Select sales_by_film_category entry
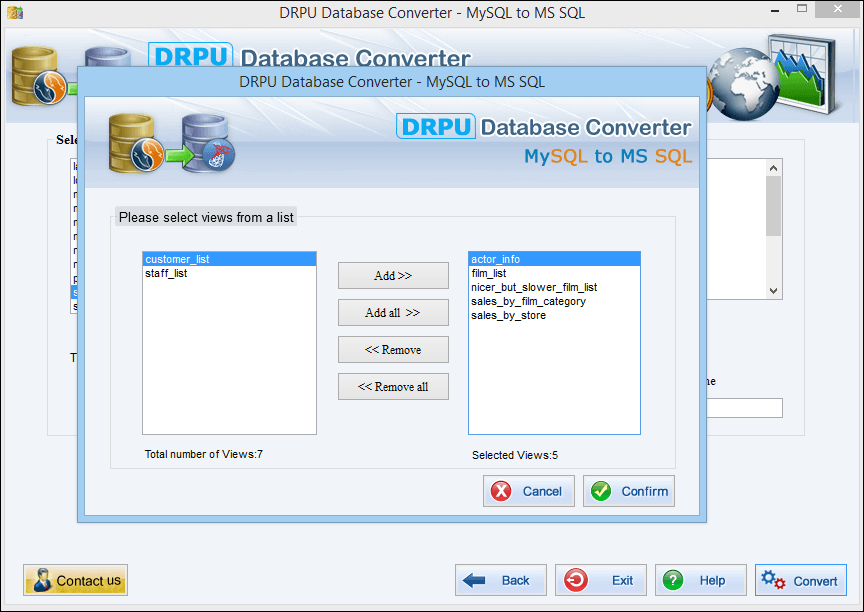This screenshot has width=864, height=612. click(x=554, y=301)
